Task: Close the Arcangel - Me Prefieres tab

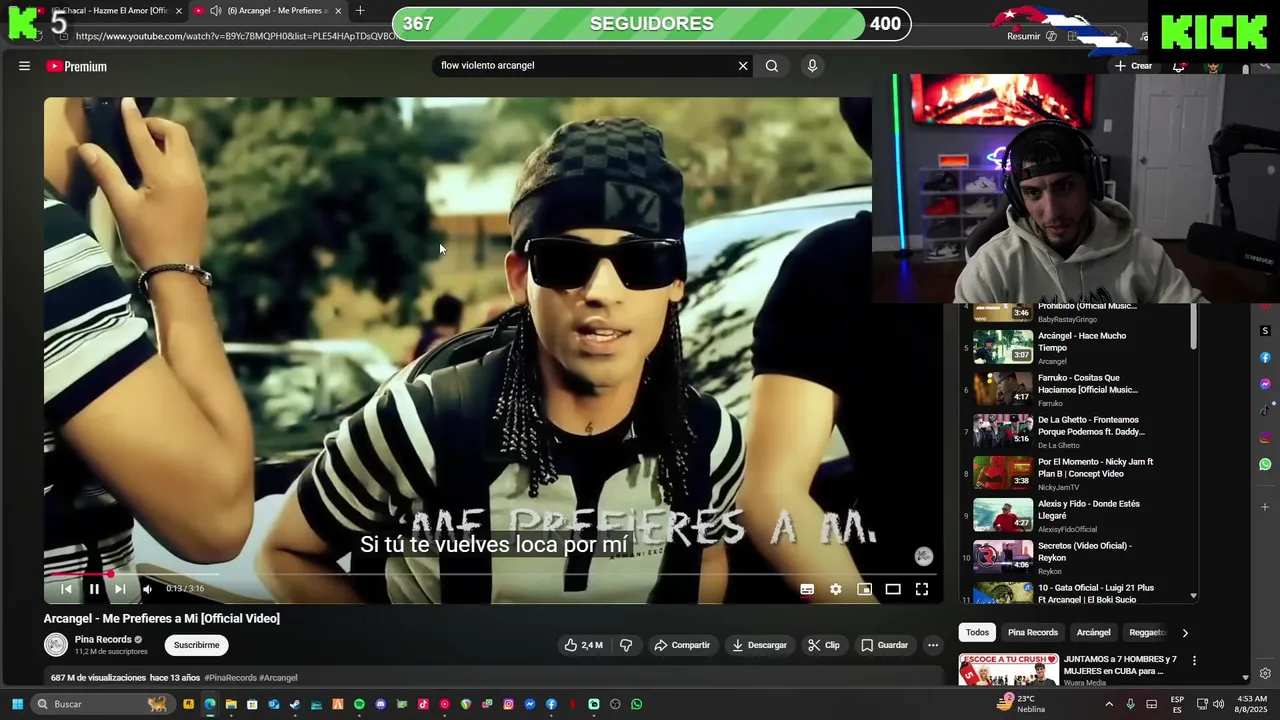Action: [338, 11]
